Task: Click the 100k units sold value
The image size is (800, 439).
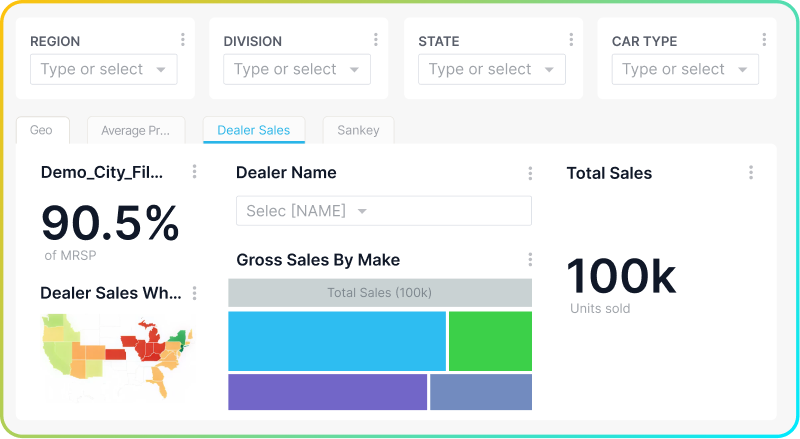Action: pos(621,276)
